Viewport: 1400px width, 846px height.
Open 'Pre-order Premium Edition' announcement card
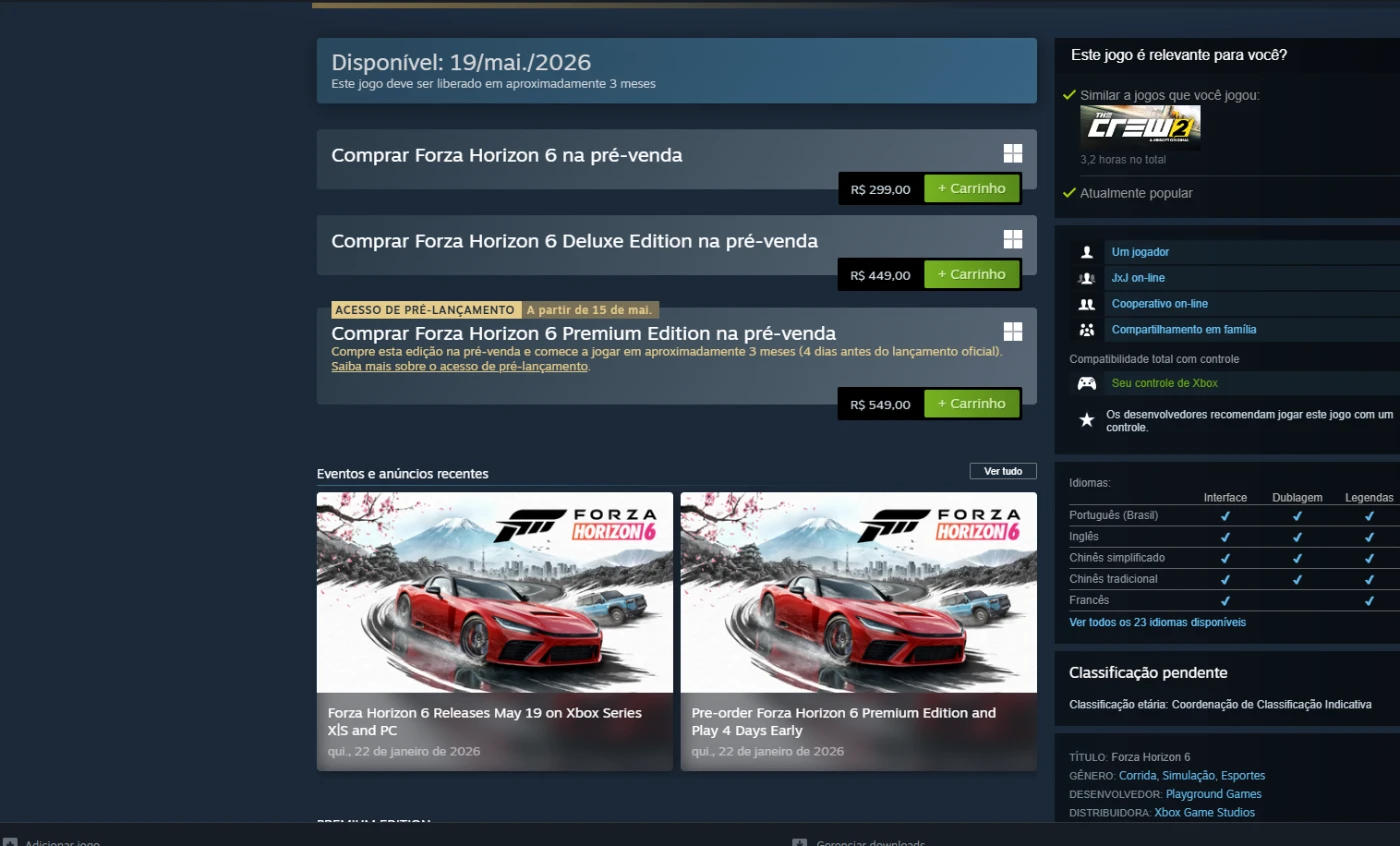point(858,630)
